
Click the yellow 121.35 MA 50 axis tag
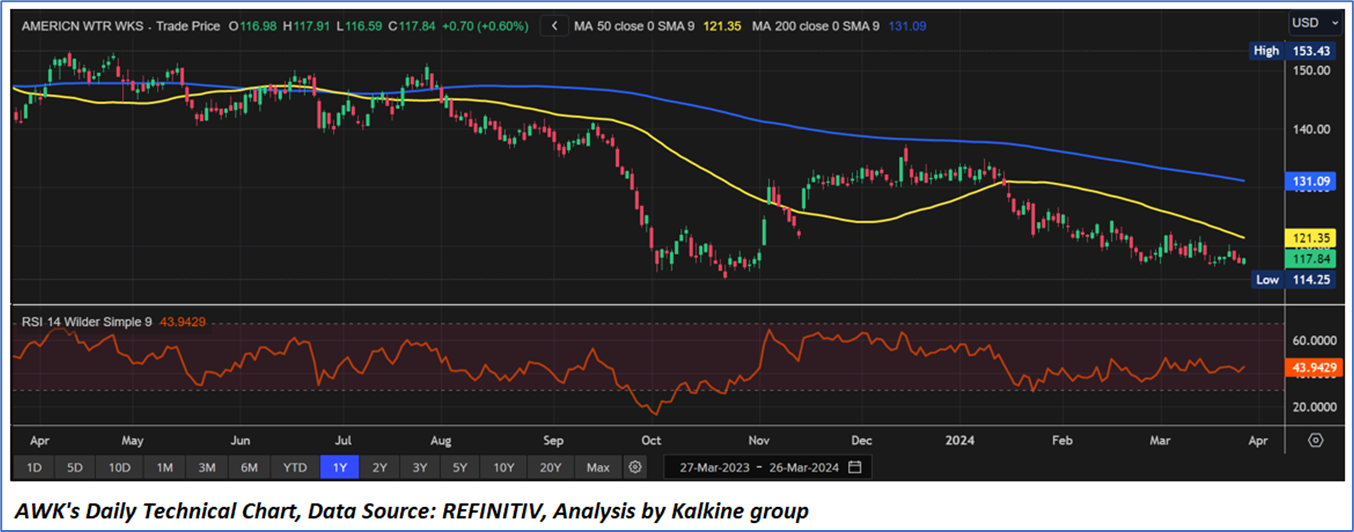coord(1312,238)
